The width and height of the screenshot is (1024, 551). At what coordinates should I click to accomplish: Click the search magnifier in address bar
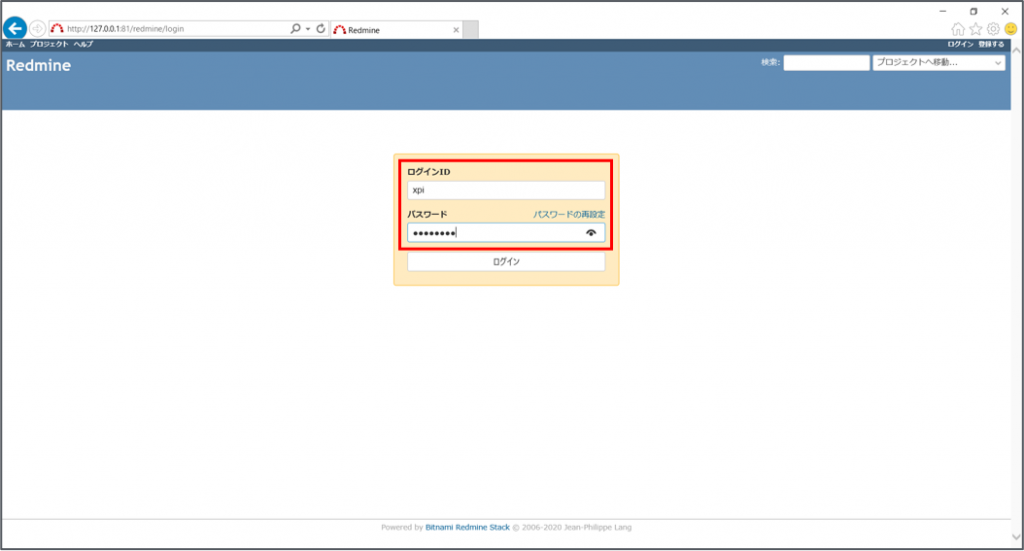point(295,29)
